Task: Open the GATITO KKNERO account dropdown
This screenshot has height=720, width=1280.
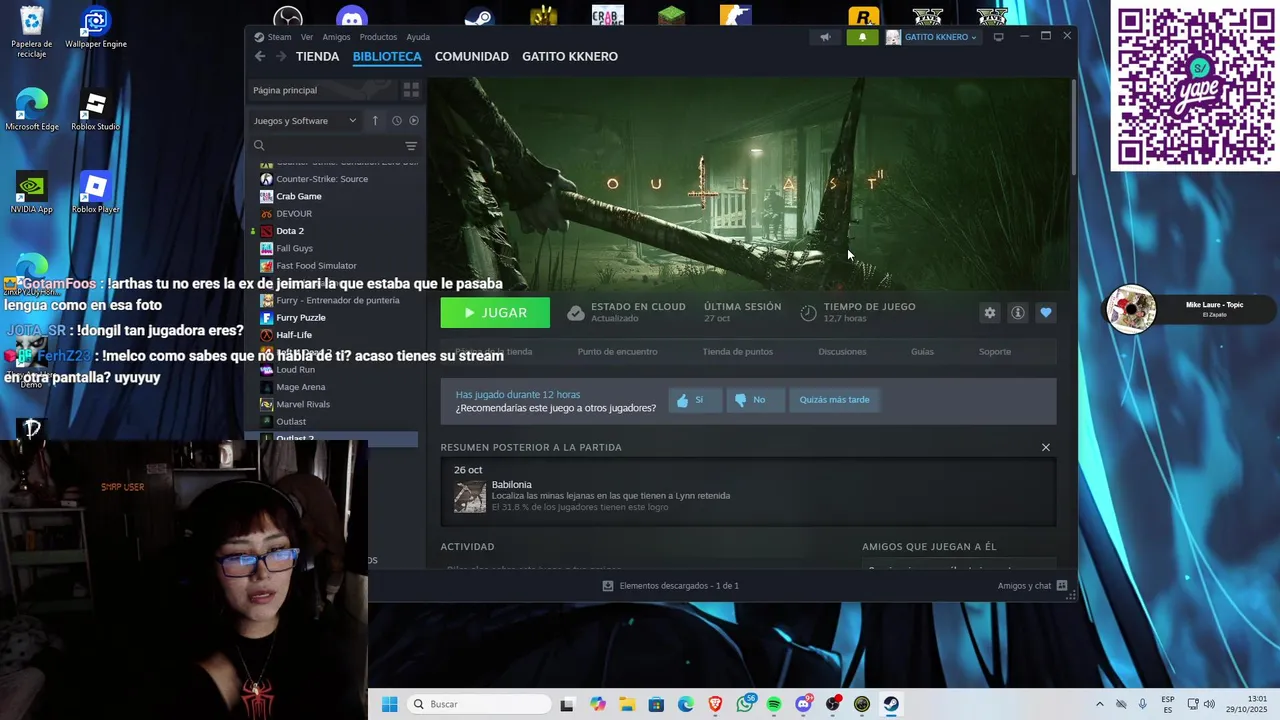Action: pyautogui.click(x=932, y=37)
